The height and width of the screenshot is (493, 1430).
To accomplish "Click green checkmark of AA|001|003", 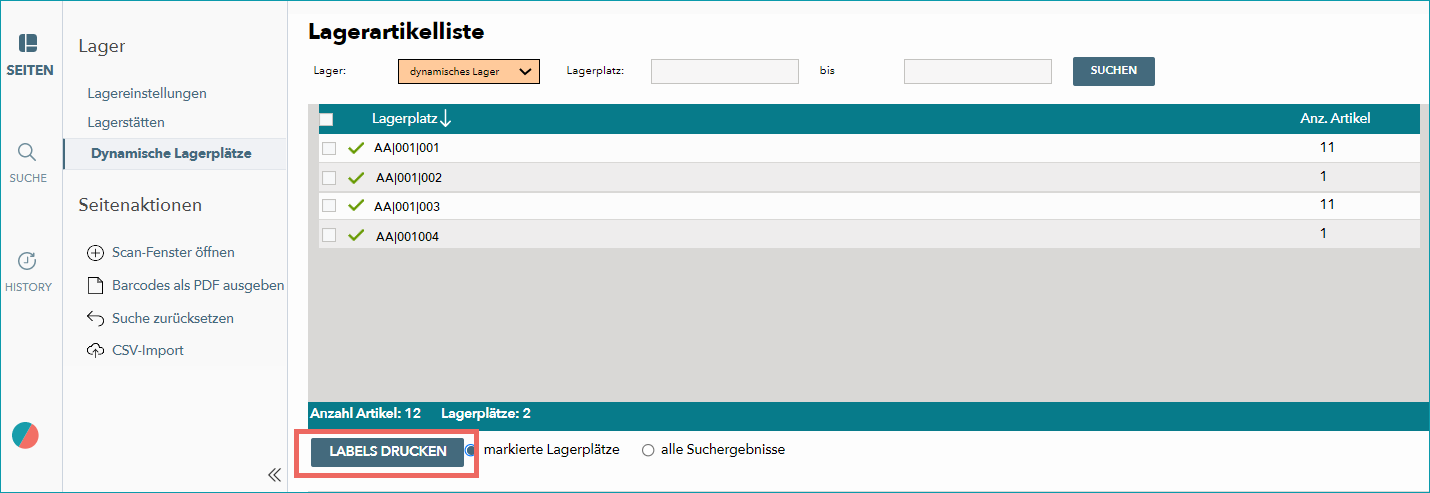I will coord(355,206).
